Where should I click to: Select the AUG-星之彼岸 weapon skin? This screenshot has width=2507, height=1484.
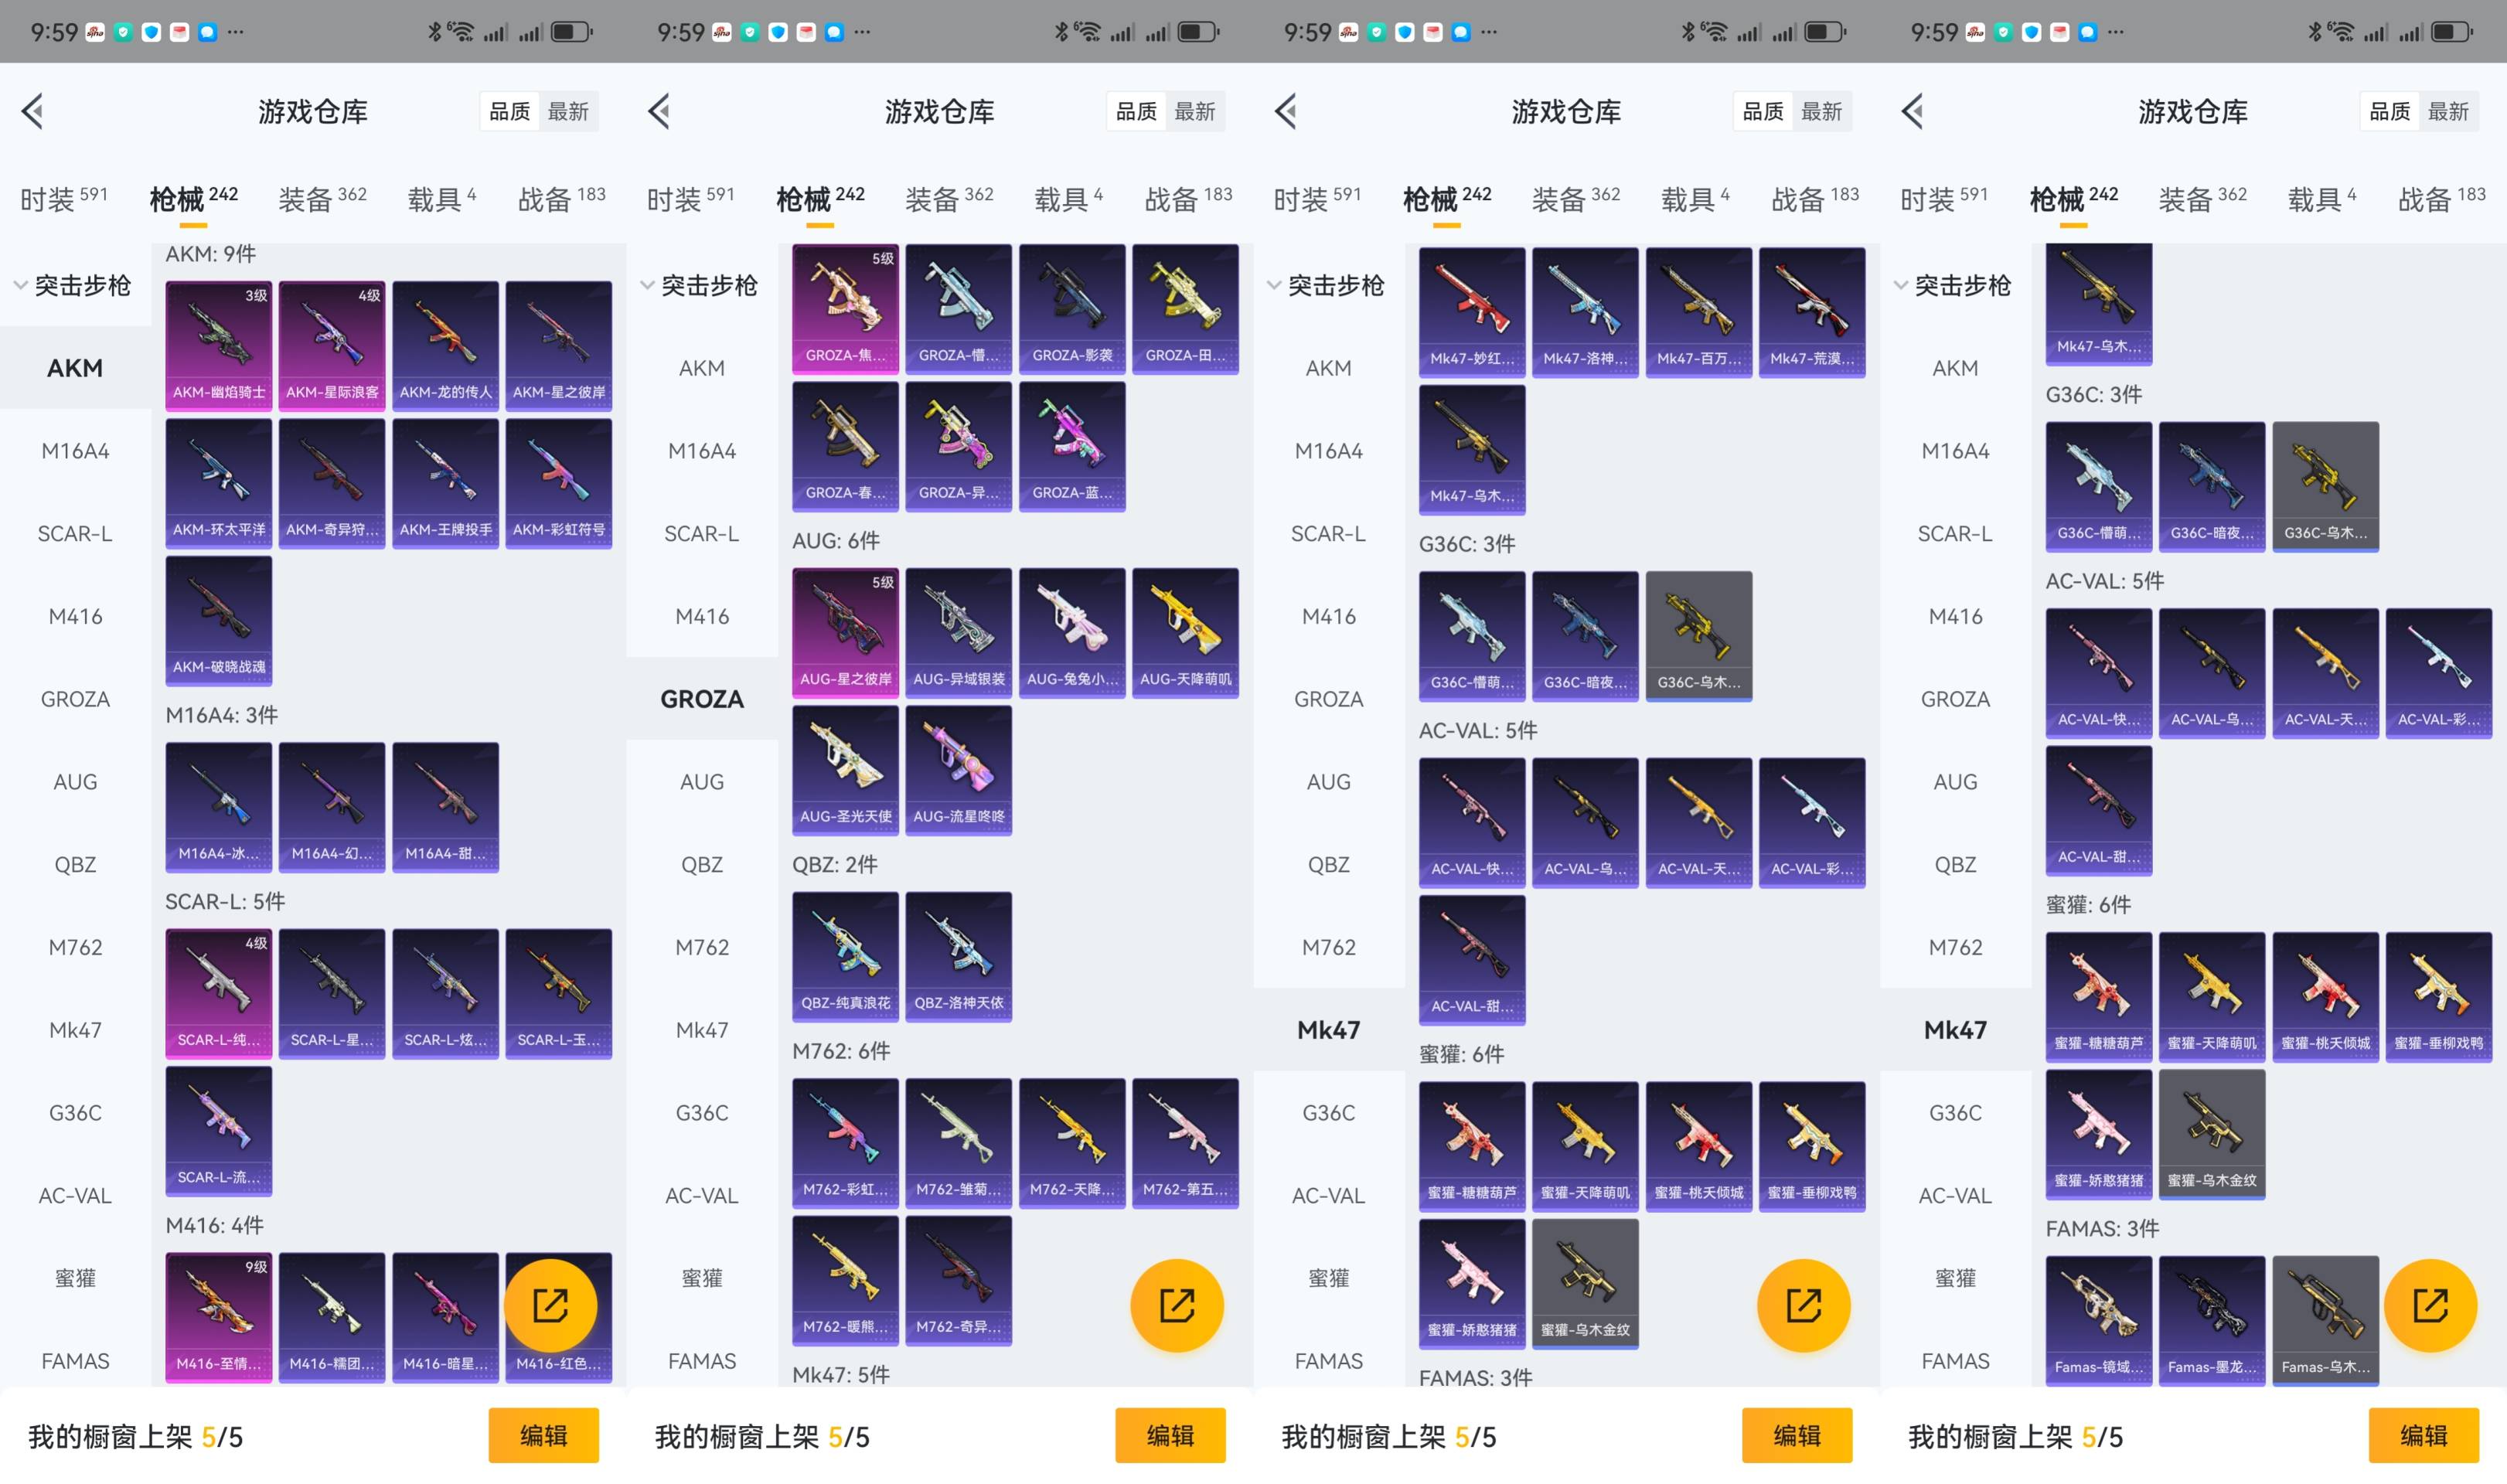point(845,632)
